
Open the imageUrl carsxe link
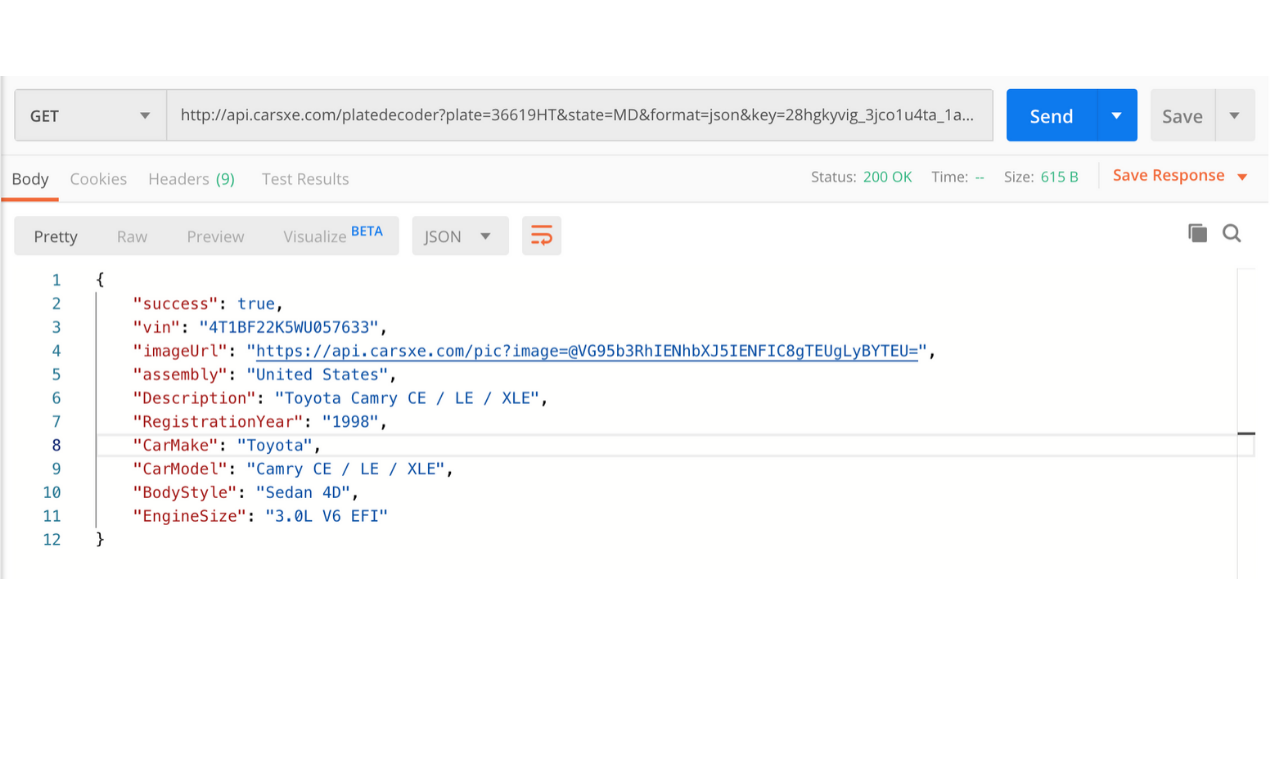pyautogui.click(x=587, y=351)
